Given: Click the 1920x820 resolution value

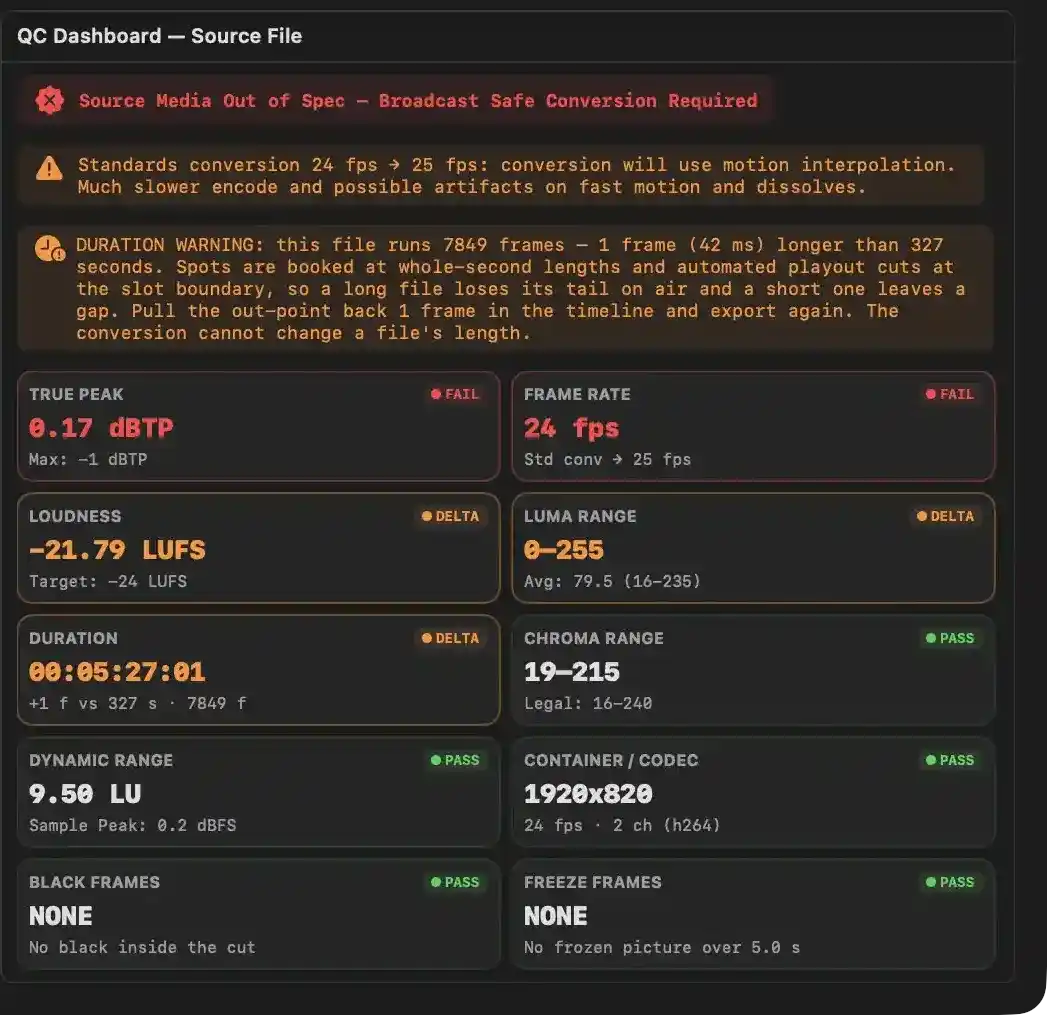Looking at the screenshot, I should [x=588, y=794].
